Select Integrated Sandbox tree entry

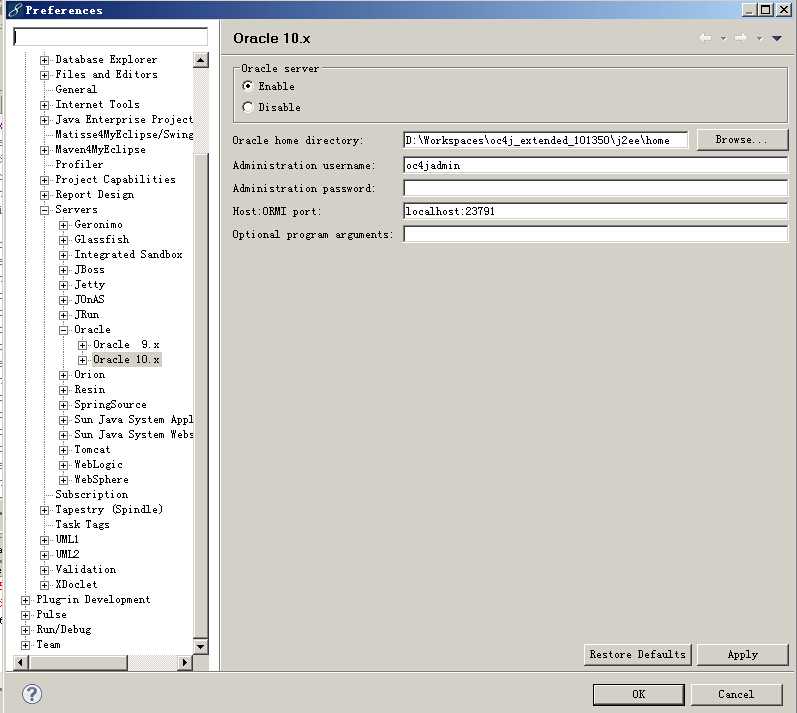(128, 254)
